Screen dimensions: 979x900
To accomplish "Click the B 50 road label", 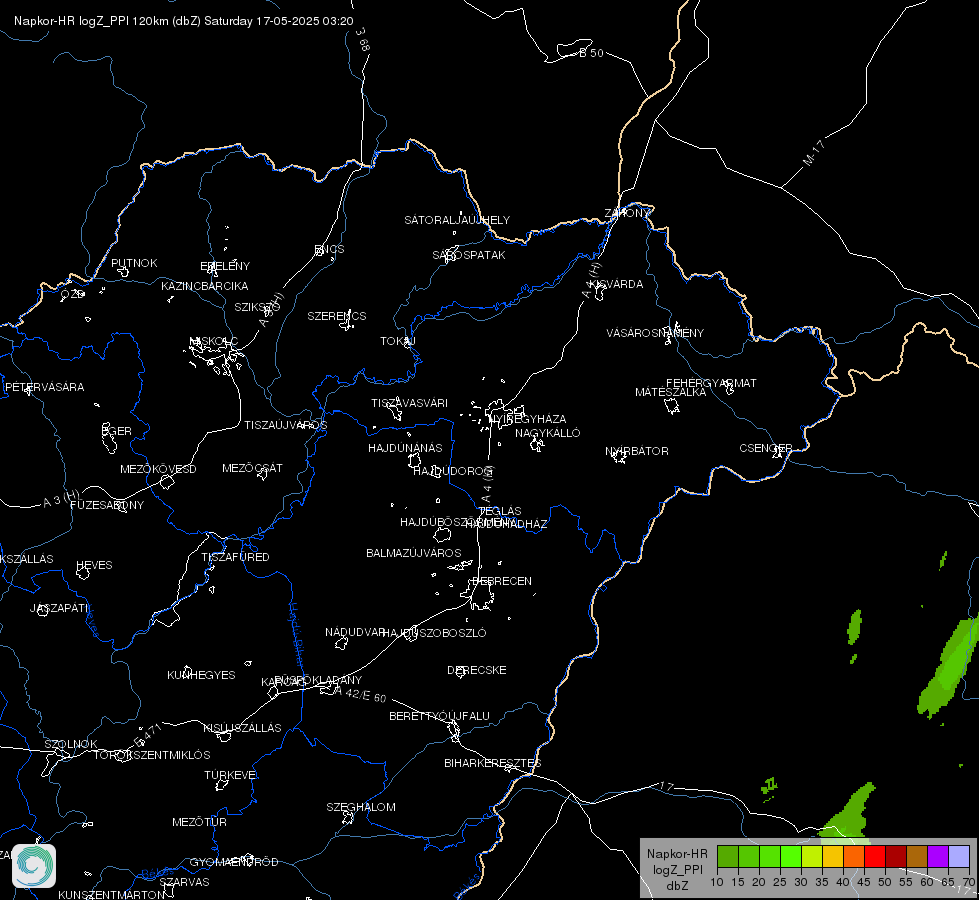I will tap(591, 53).
